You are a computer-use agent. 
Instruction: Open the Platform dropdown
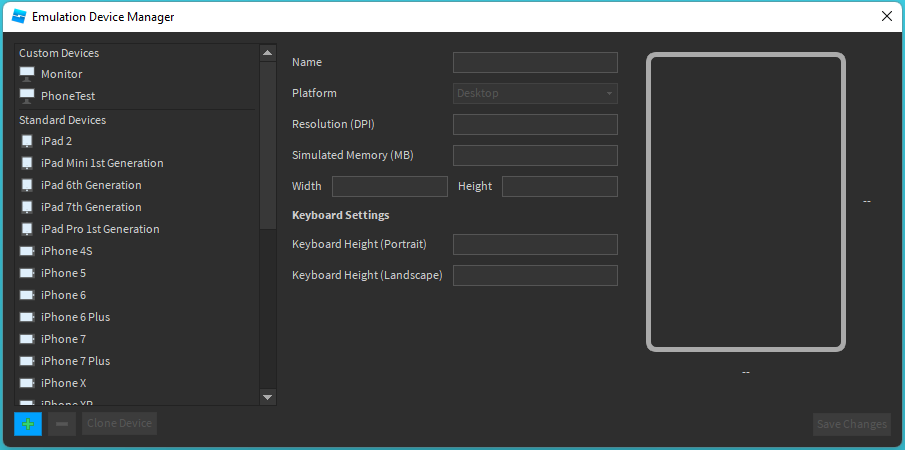pyautogui.click(x=535, y=94)
